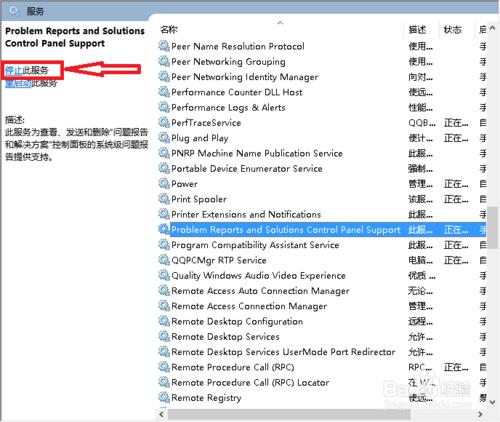Image resolution: width=500 pixels, height=422 pixels.
Task: Select Peer Name Resolution Protocol service name
Action: 238,46
